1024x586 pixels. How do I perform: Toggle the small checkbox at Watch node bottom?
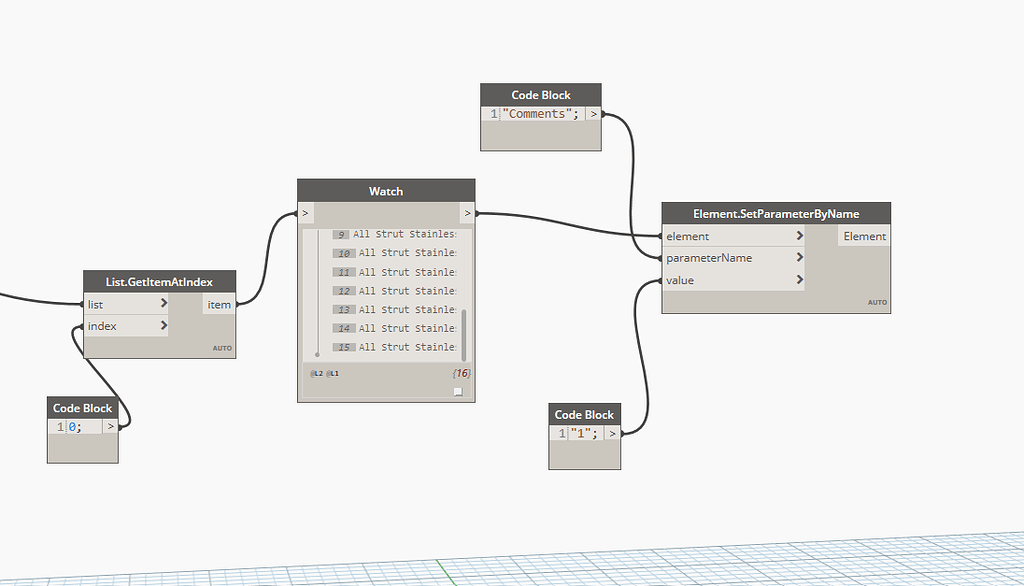(458, 392)
